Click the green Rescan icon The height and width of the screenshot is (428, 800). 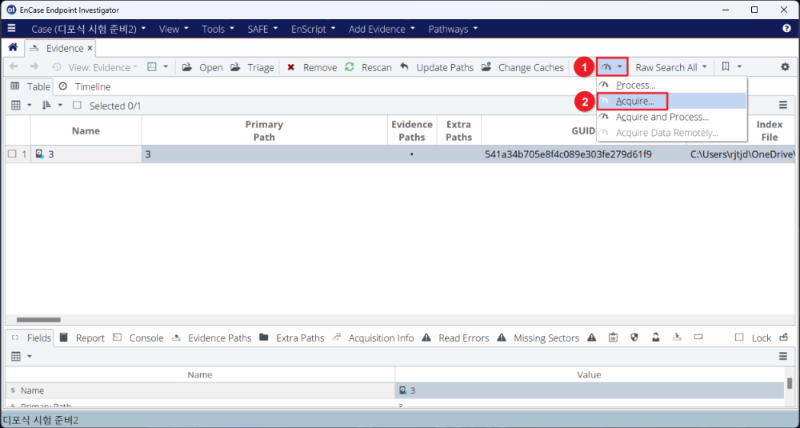[349, 67]
